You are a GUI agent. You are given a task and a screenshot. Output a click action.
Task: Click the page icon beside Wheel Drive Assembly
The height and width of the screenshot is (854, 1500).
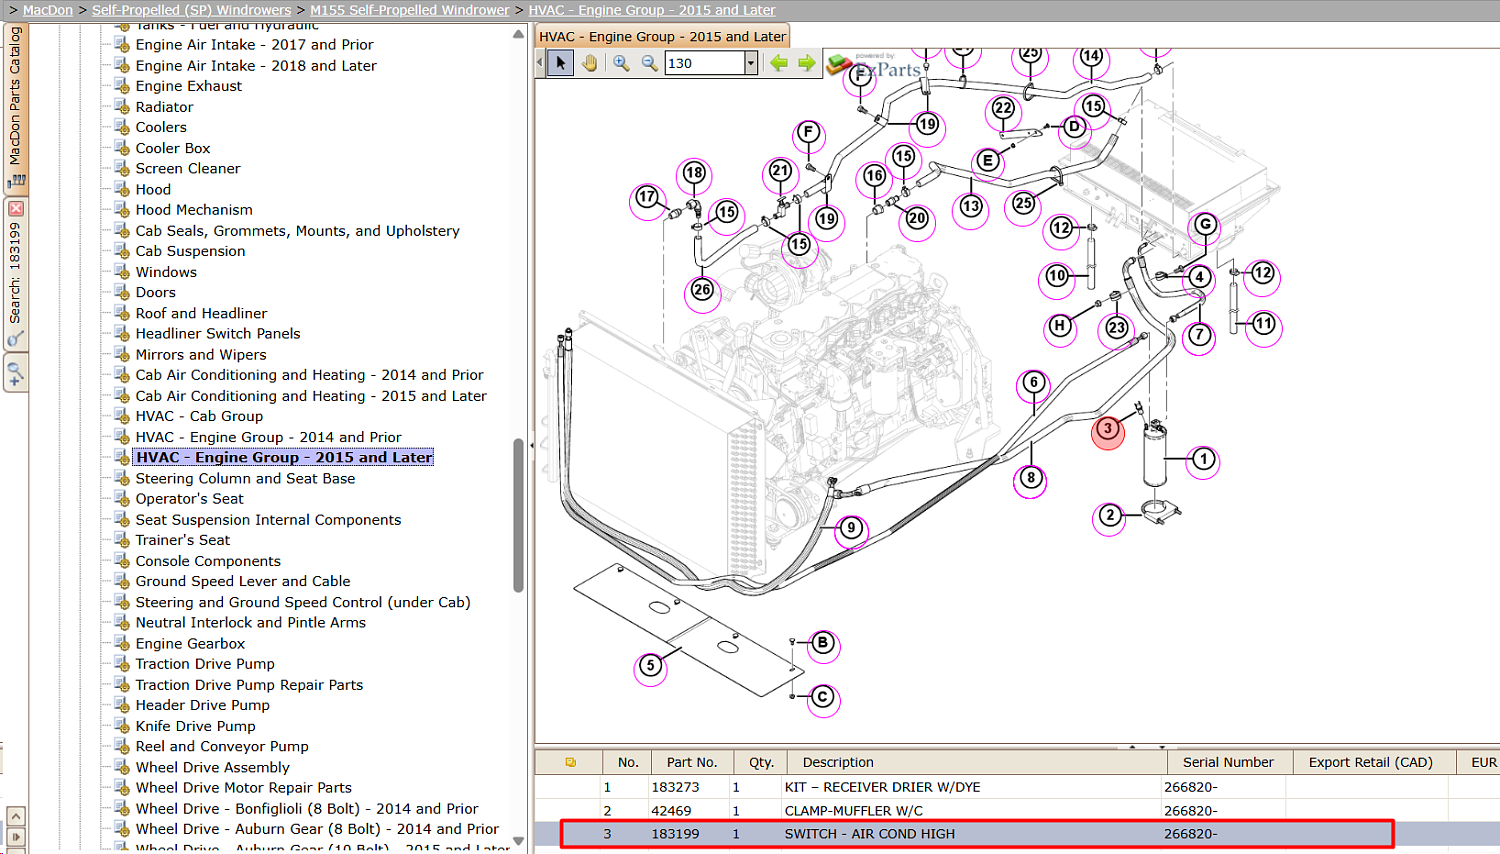pos(122,766)
